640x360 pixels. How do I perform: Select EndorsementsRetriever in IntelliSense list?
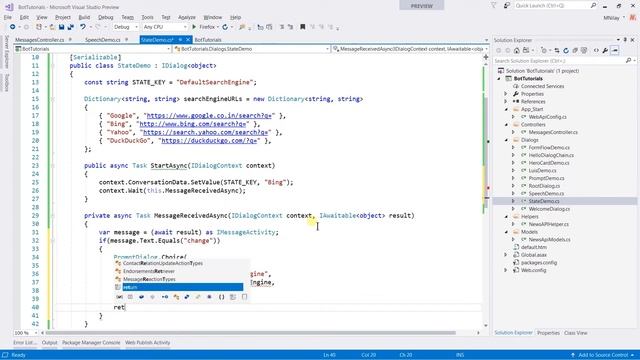[x=149, y=271]
